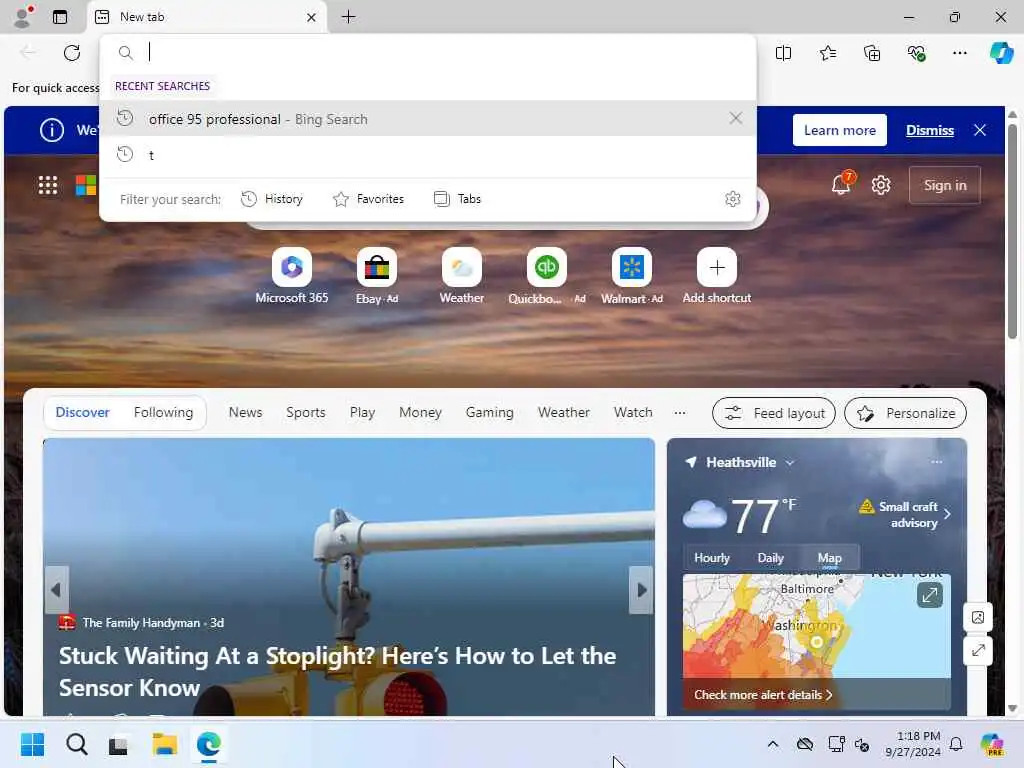Viewport: 1024px width, 768px height.
Task: Remove 'office 95 professional' suggestion
Action: click(x=736, y=118)
